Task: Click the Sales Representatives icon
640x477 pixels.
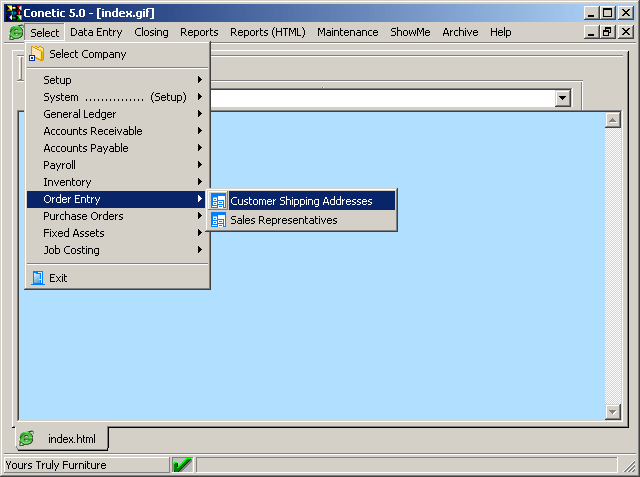Action: (218, 220)
